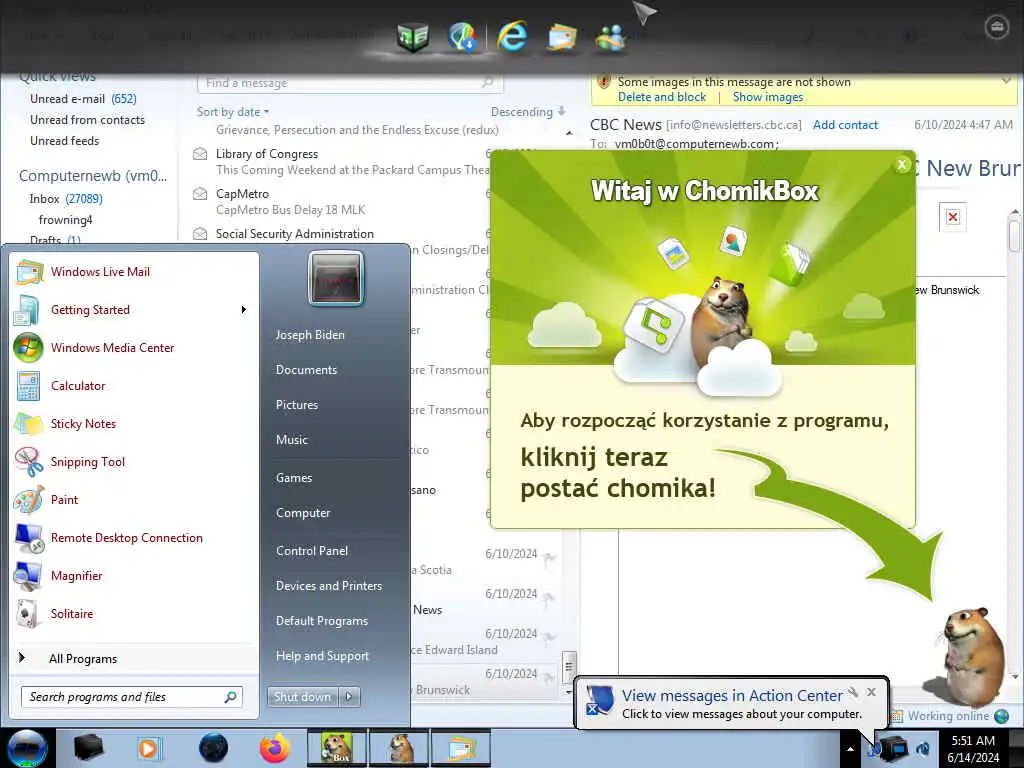Click Delete and block link
Image resolution: width=1024 pixels, height=768 pixels.
coord(662,97)
